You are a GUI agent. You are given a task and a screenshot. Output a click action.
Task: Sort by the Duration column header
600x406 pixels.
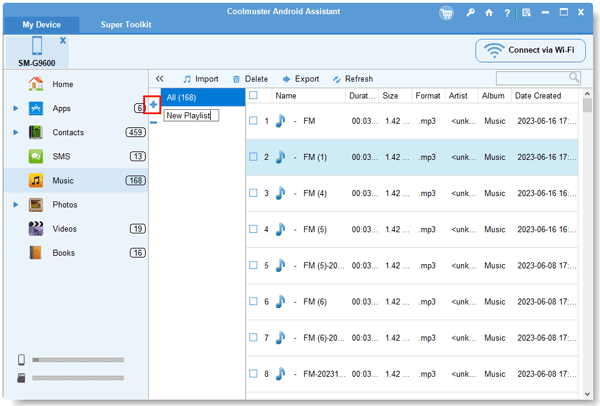click(x=362, y=96)
